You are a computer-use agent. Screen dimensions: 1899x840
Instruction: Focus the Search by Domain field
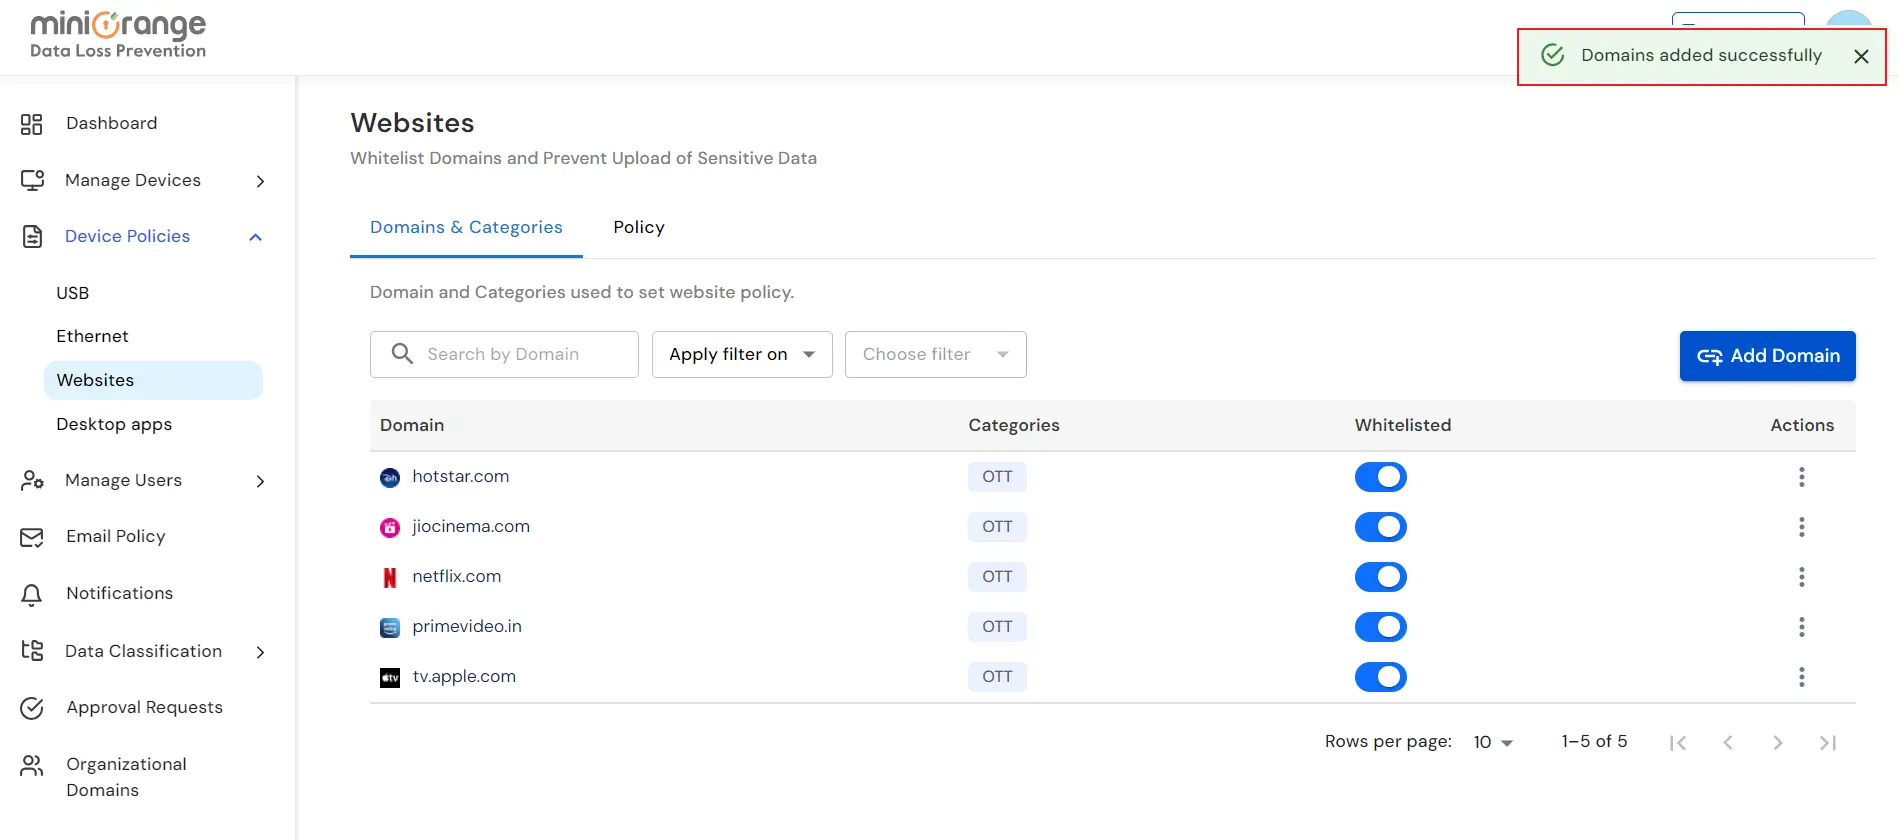[504, 354]
